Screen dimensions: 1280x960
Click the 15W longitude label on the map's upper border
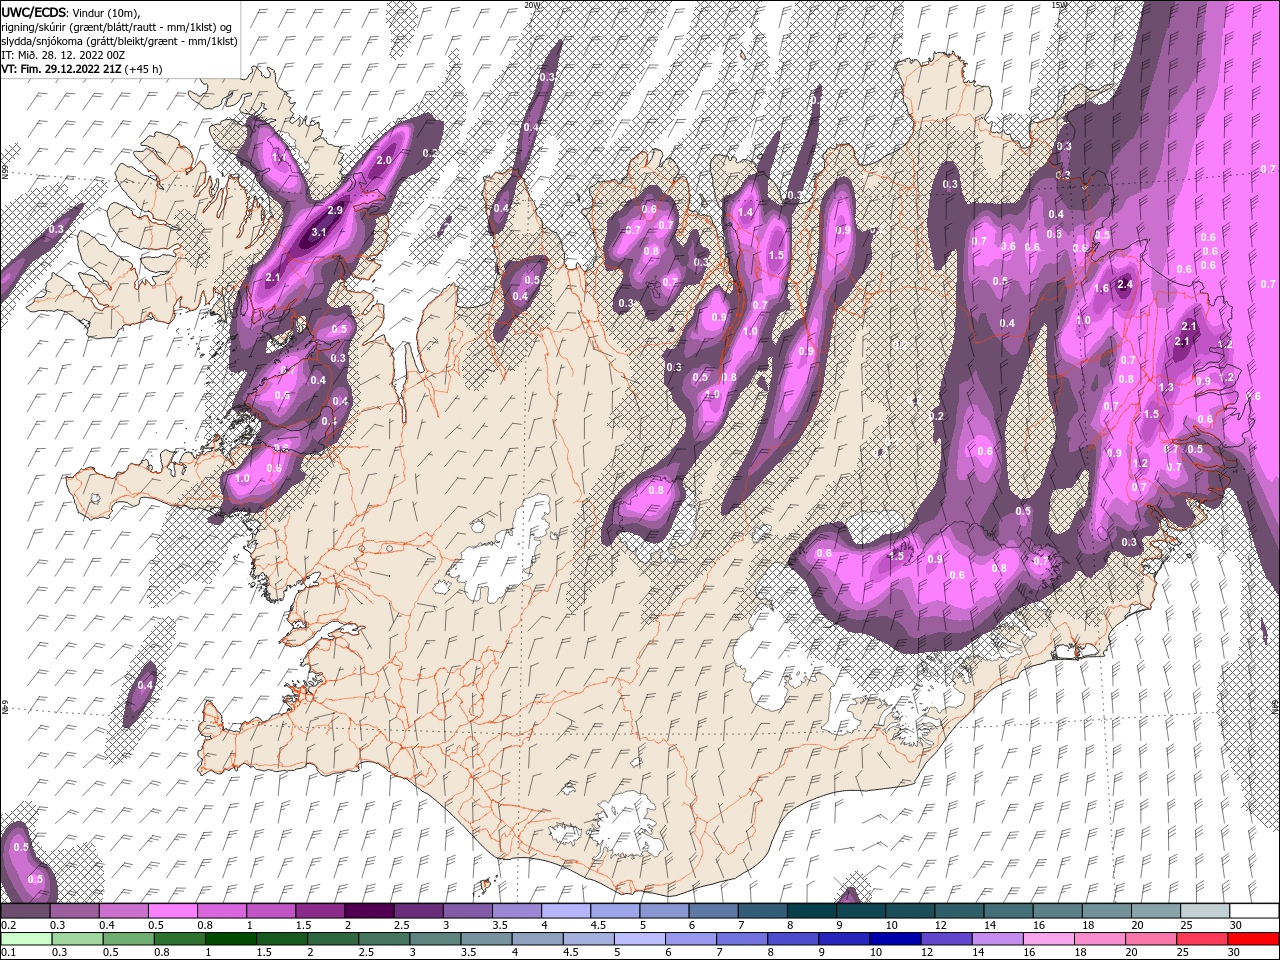(1059, 5)
